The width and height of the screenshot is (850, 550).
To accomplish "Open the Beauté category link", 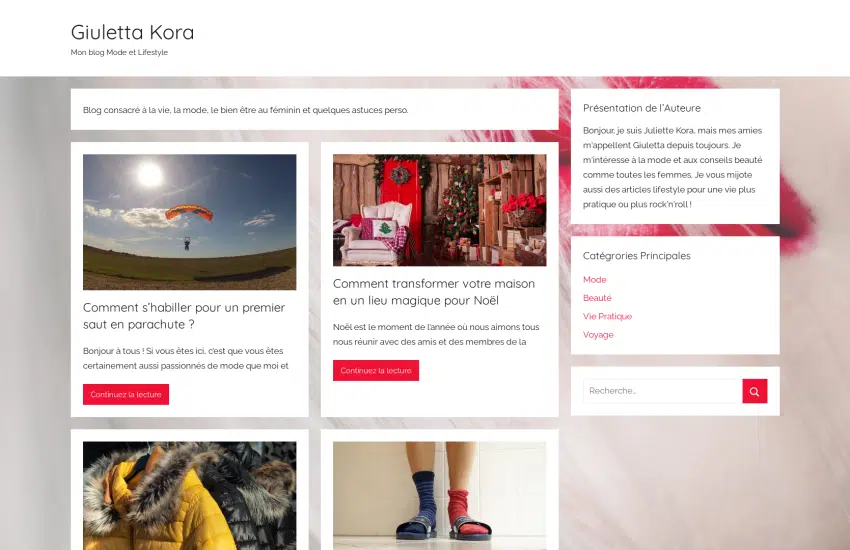I will click(597, 298).
